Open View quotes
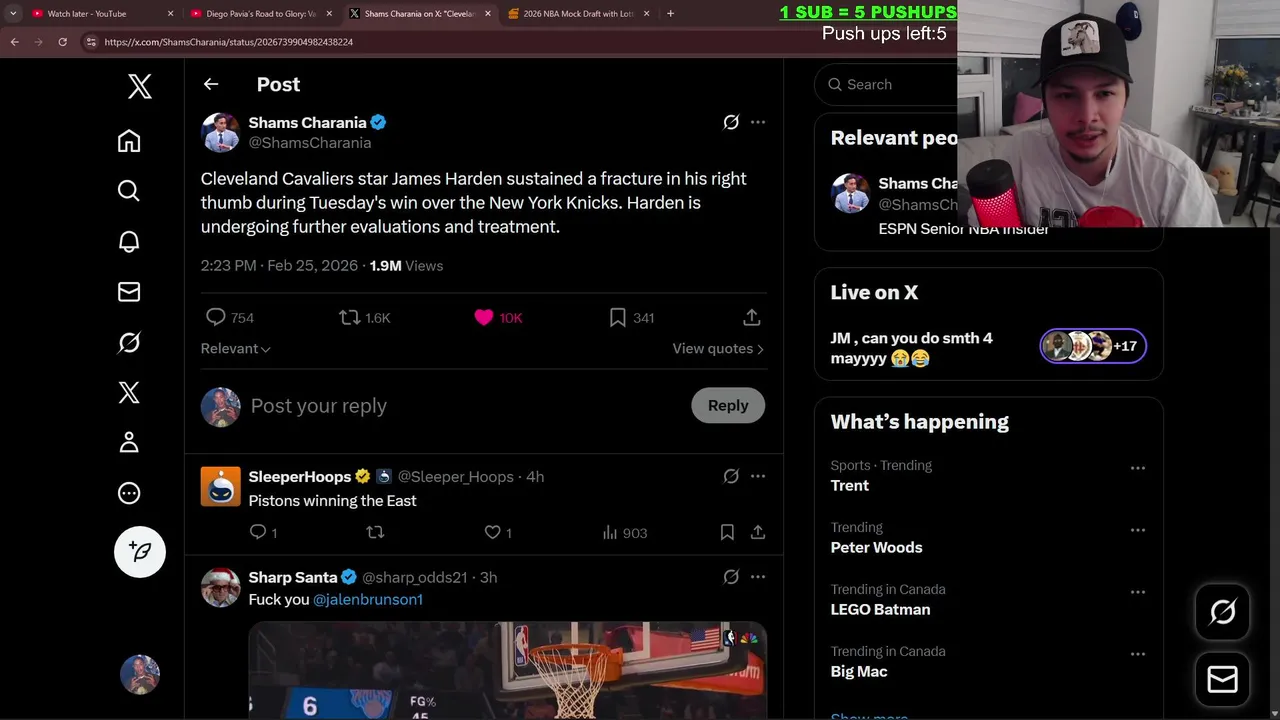 [x=718, y=348]
